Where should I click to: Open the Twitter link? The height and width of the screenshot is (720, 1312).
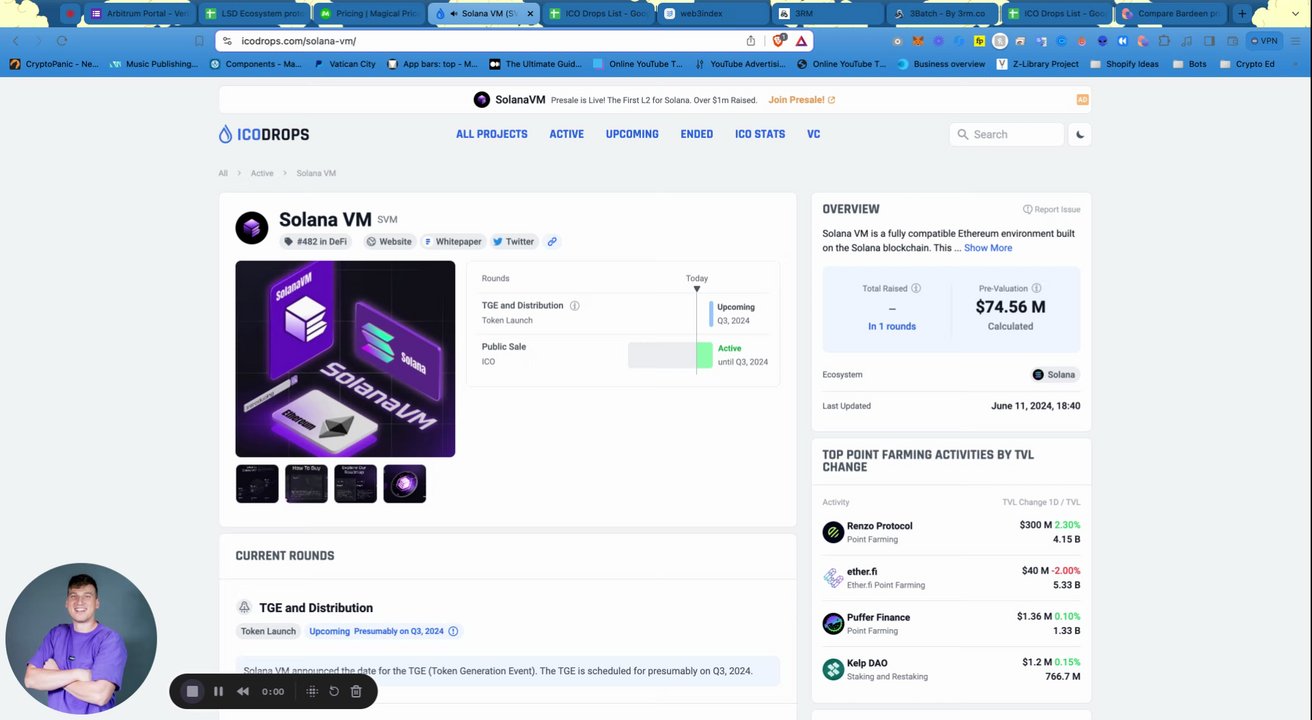[514, 241]
